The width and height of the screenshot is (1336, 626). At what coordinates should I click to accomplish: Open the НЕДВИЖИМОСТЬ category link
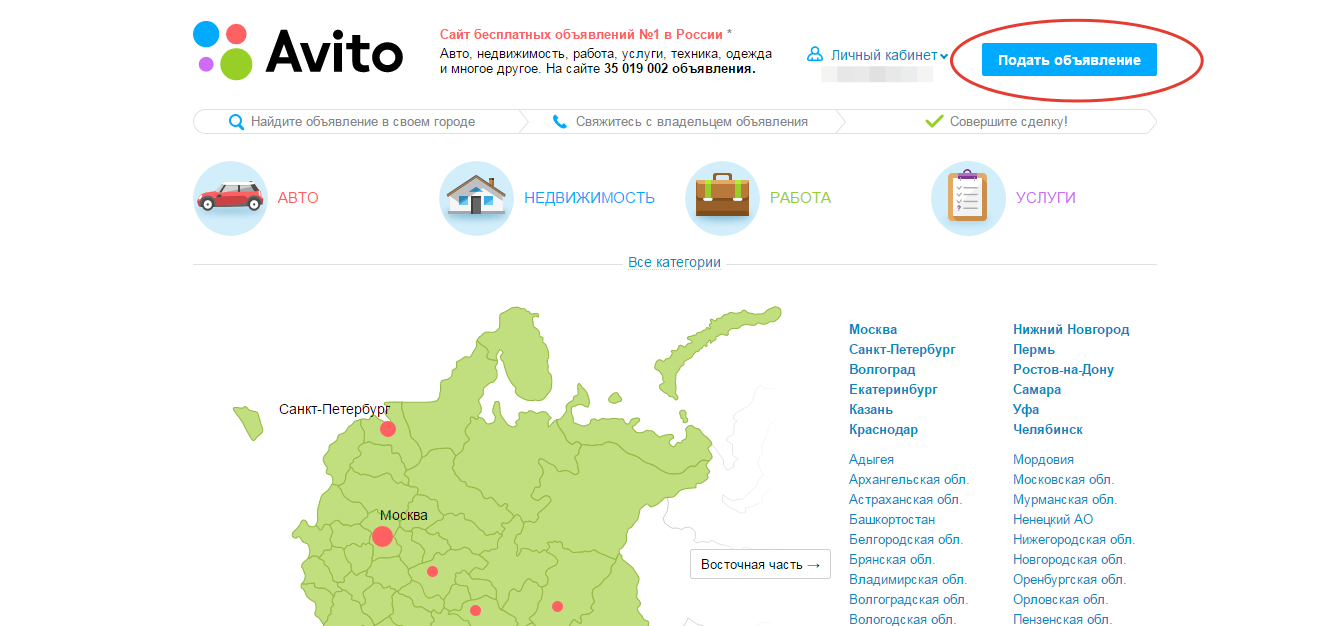tap(590, 198)
